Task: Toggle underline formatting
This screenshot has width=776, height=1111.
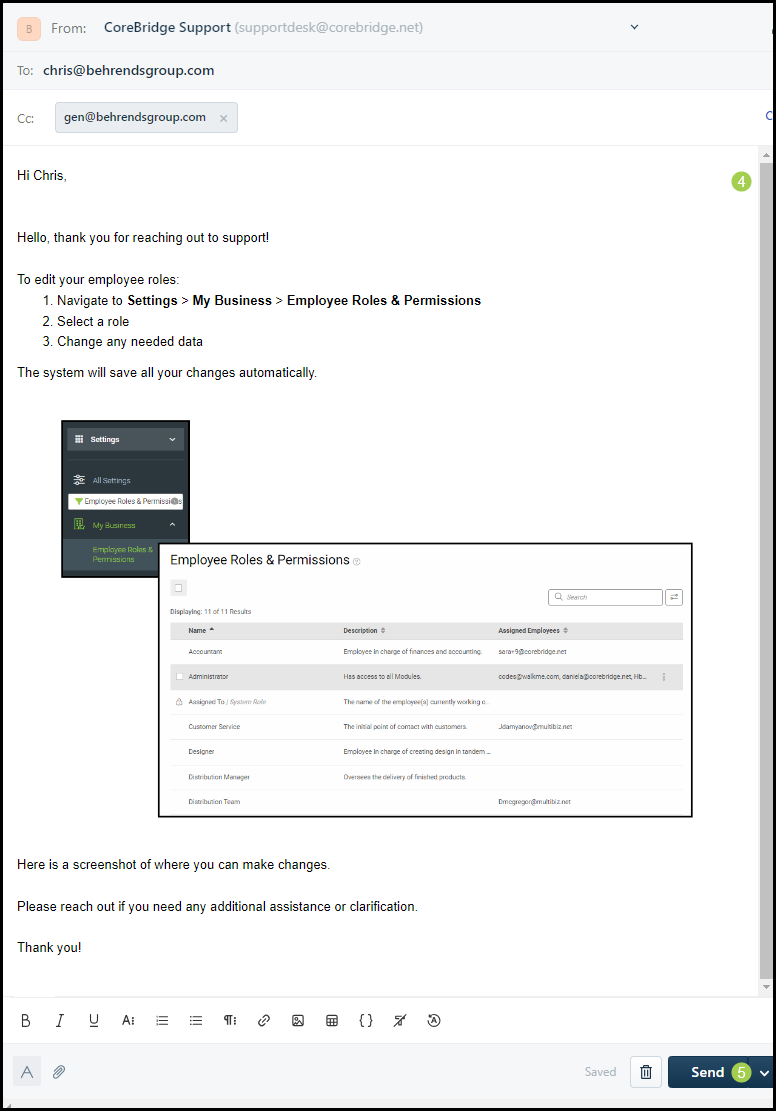Action: coord(94,1020)
